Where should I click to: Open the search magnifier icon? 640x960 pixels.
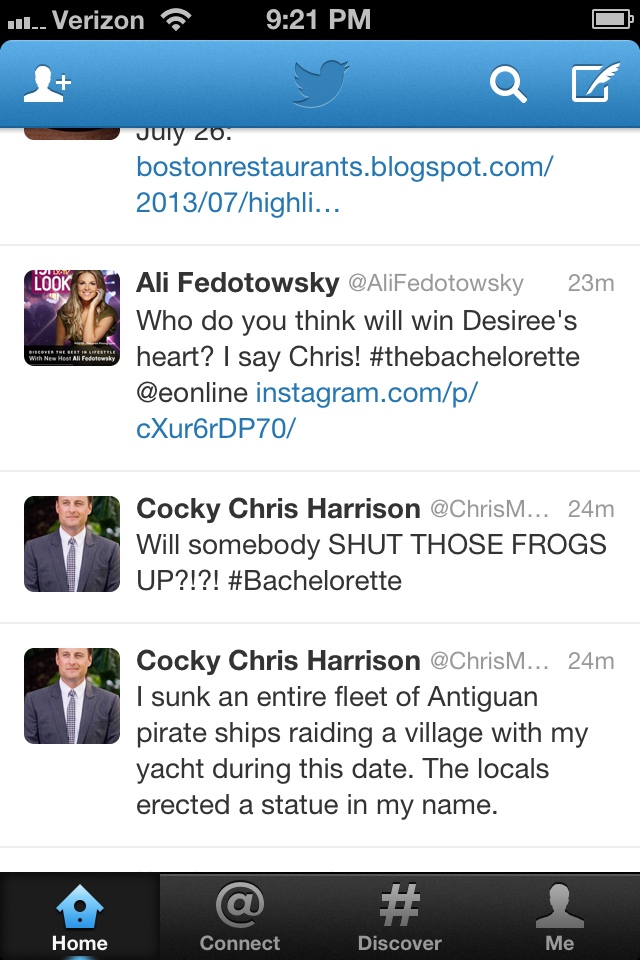508,84
